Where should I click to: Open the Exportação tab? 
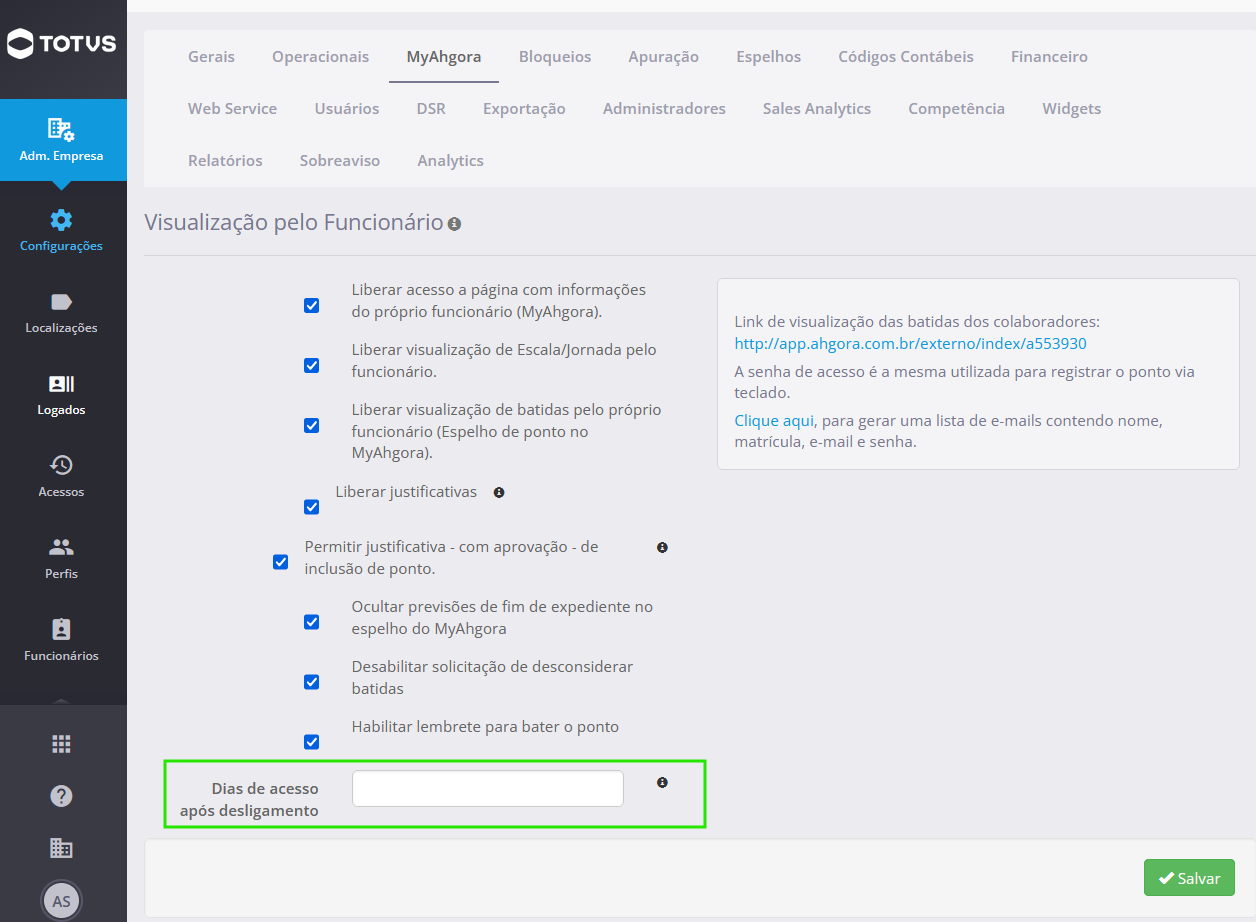pos(524,109)
